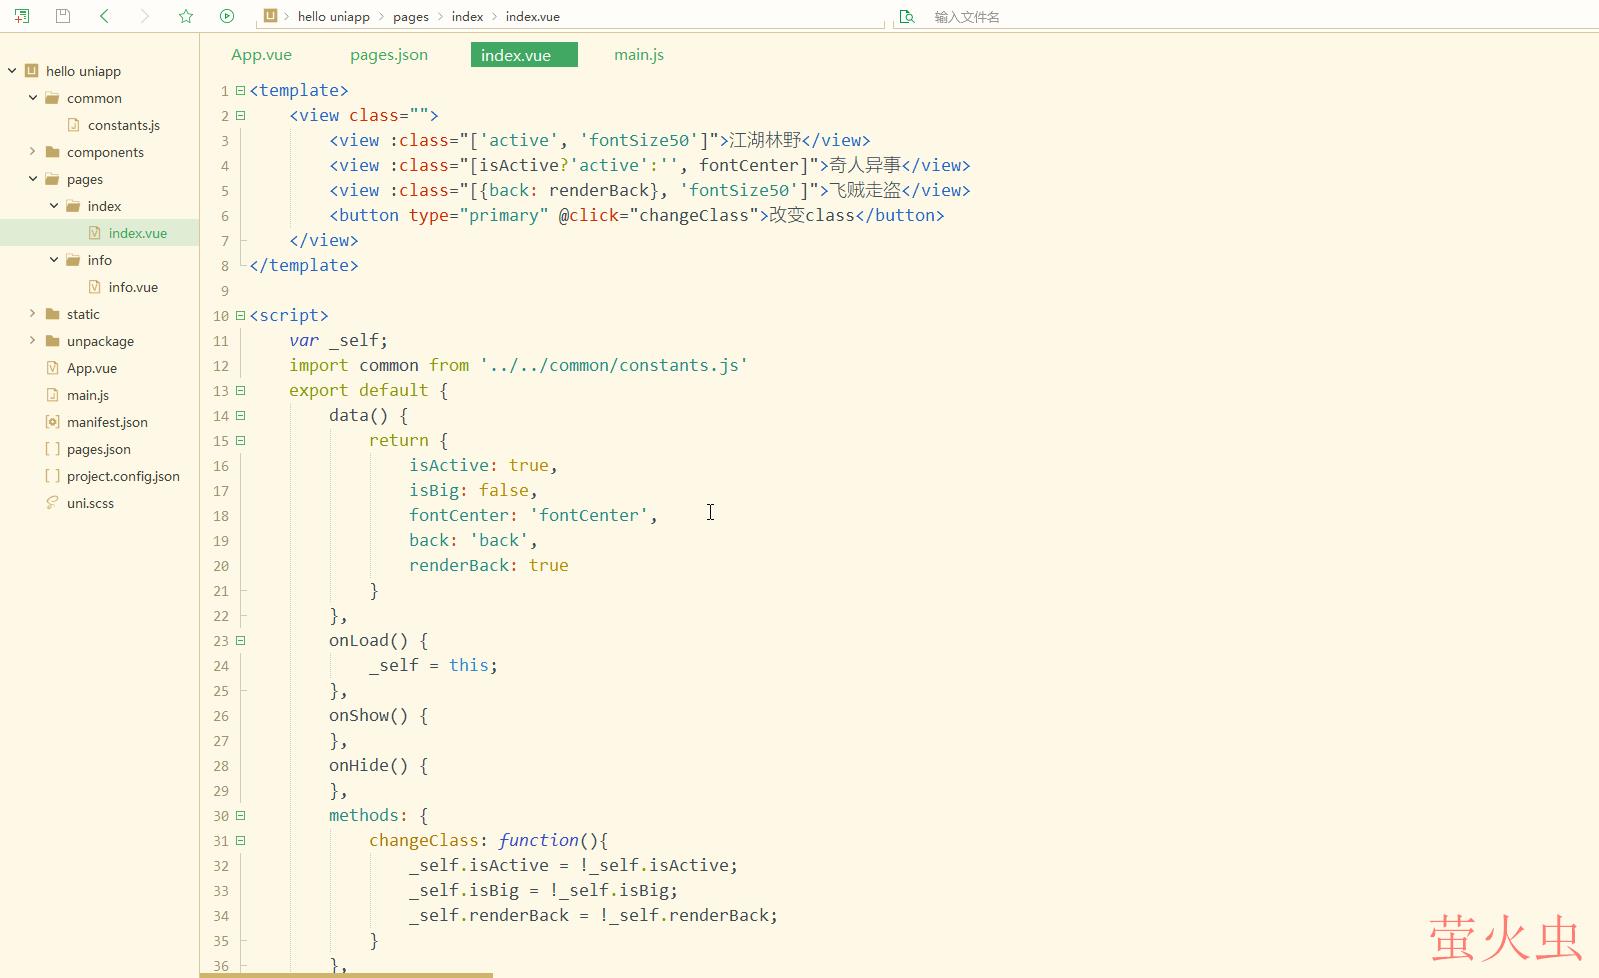This screenshot has width=1599, height=978.
Task: Open manifest.json in the project tree
Action: (x=107, y=422)
